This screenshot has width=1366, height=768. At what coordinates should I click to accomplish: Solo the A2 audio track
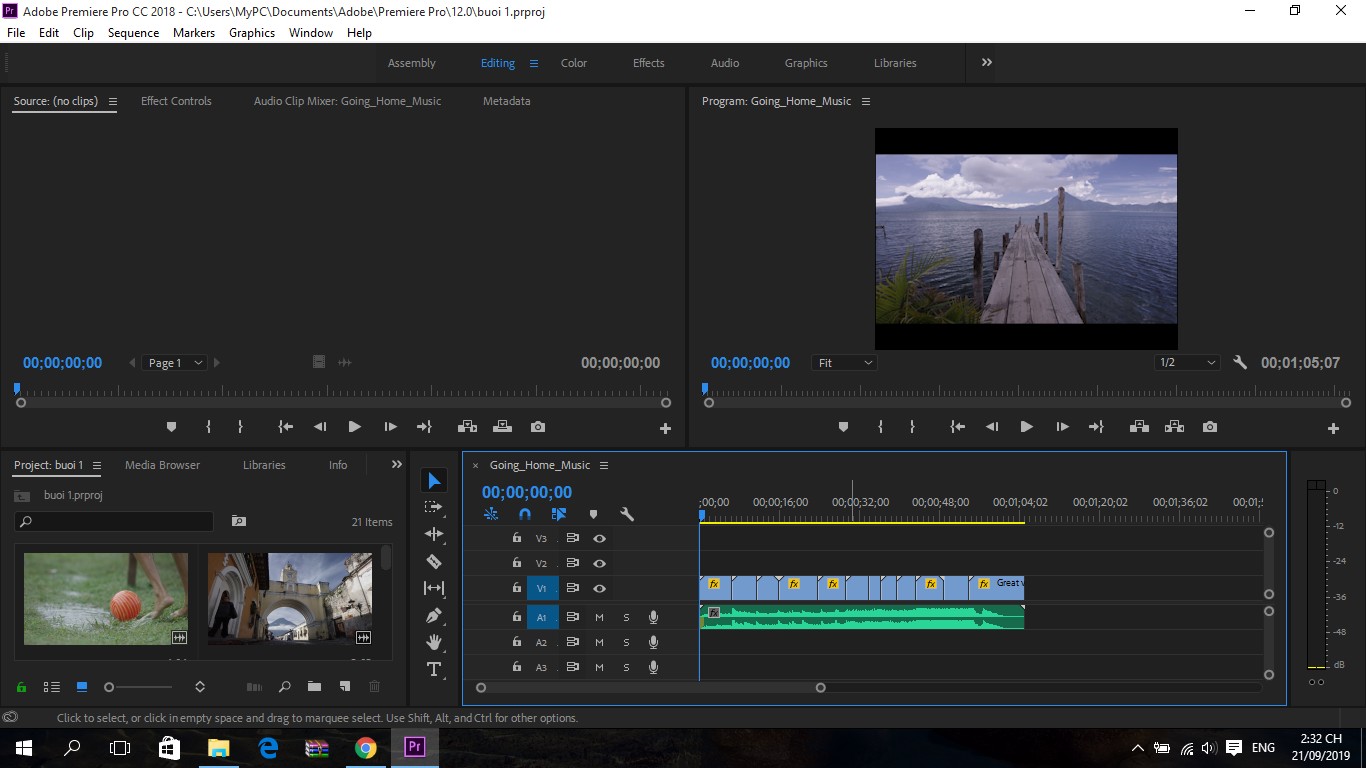coord(627,642)
